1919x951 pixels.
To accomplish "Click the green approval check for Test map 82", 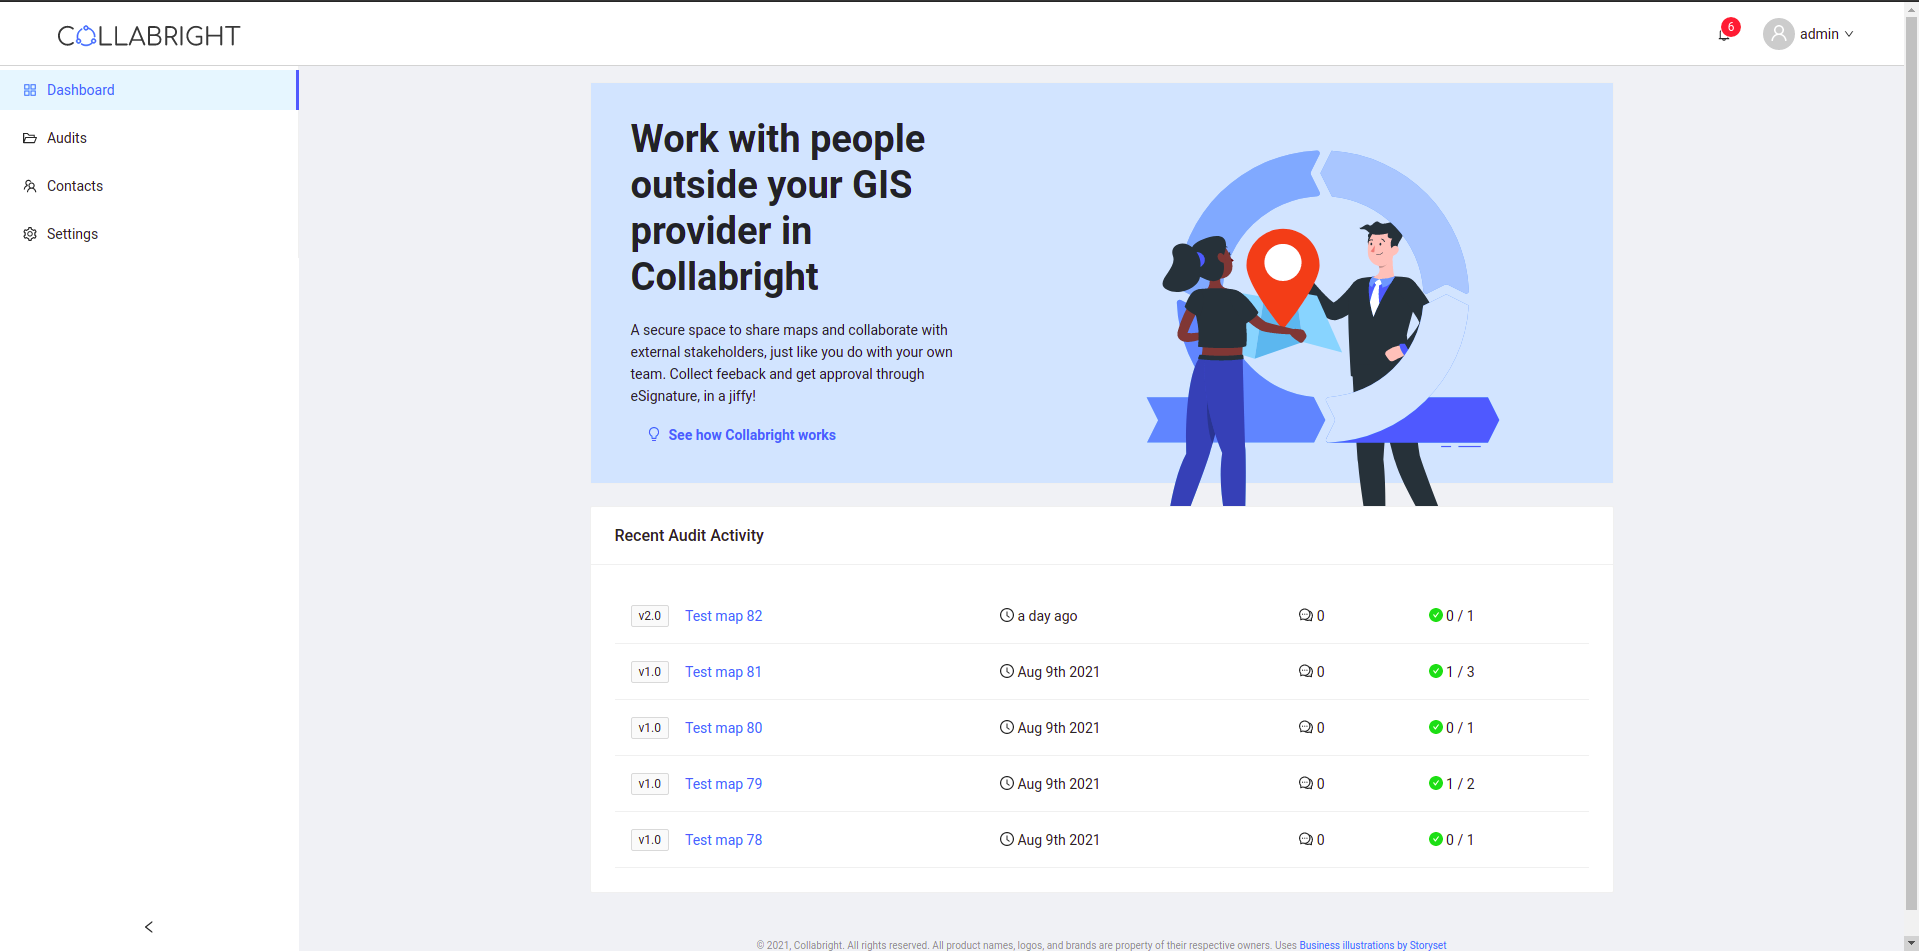I will point(1436,615).
